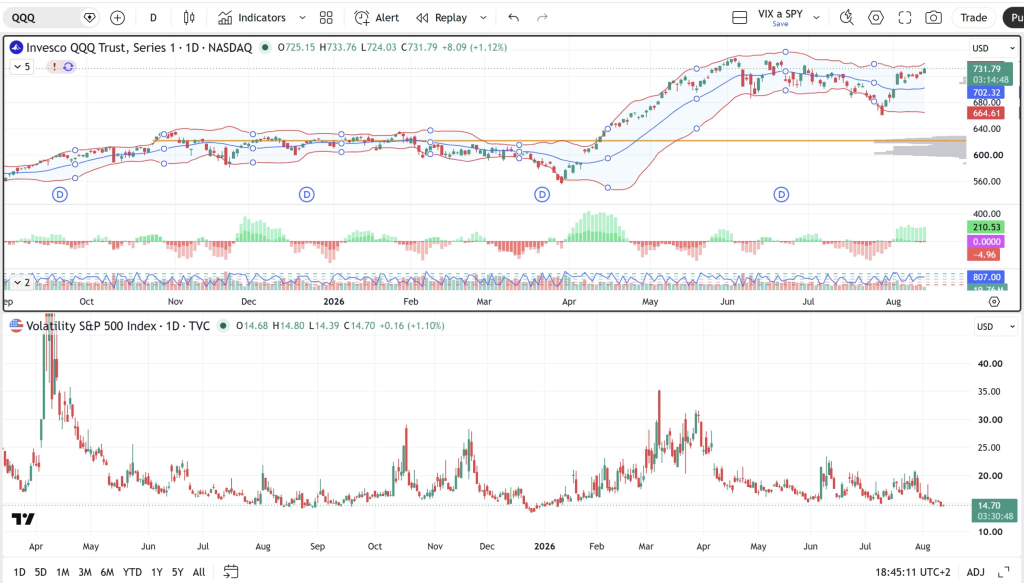This screenshot has height=583, width=1024.
Task: Open the QQQ chart USD currency dropdown
Action: (x=993, y=48)
